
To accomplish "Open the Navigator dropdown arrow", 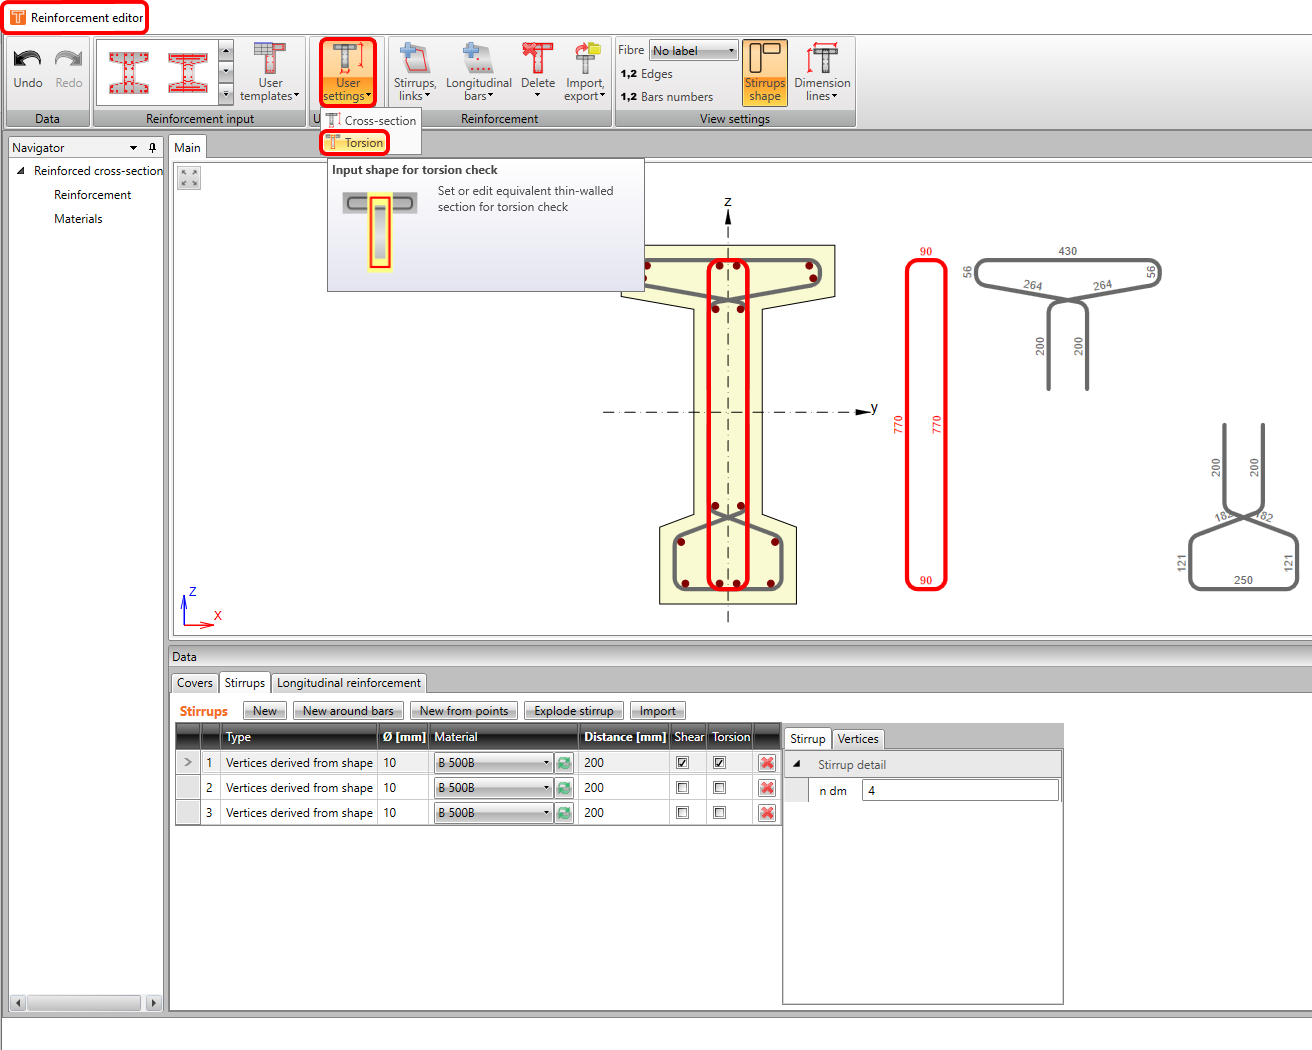I will pos(133,148).
